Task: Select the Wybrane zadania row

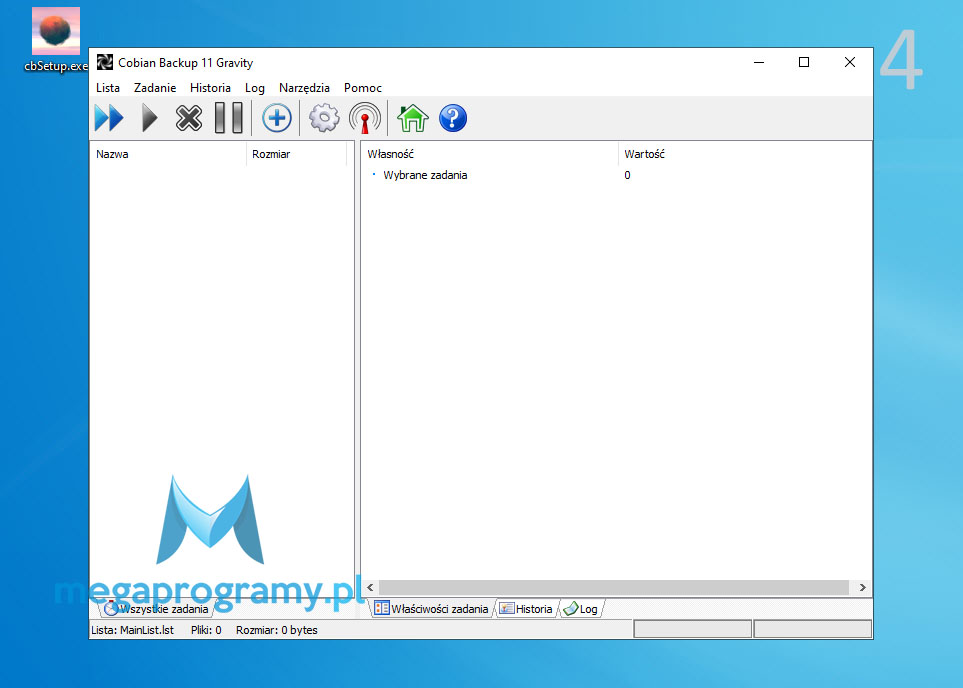Action: click(x=616, y=175)
